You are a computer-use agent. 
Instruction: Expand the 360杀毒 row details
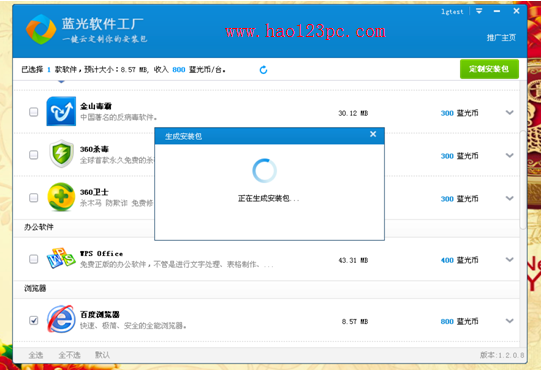tap(510, 155)
